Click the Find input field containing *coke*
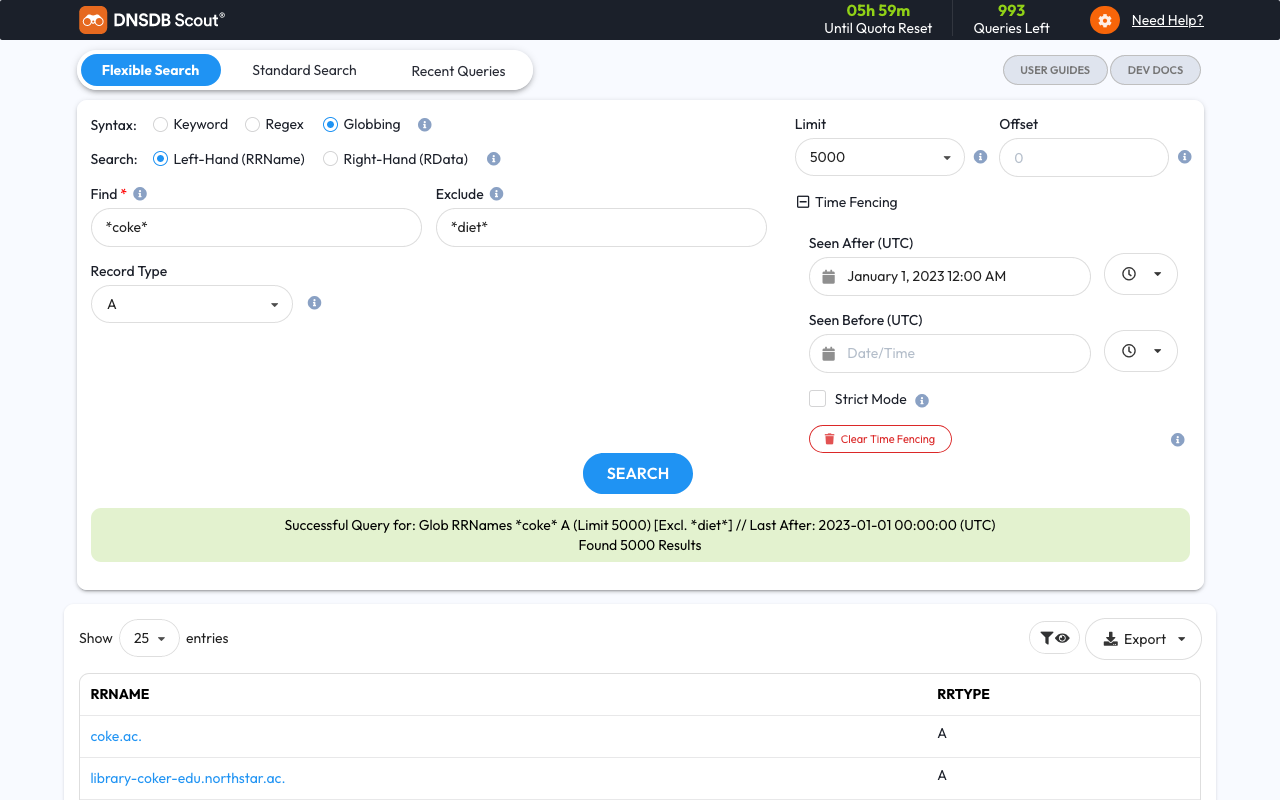 [256, 227]
